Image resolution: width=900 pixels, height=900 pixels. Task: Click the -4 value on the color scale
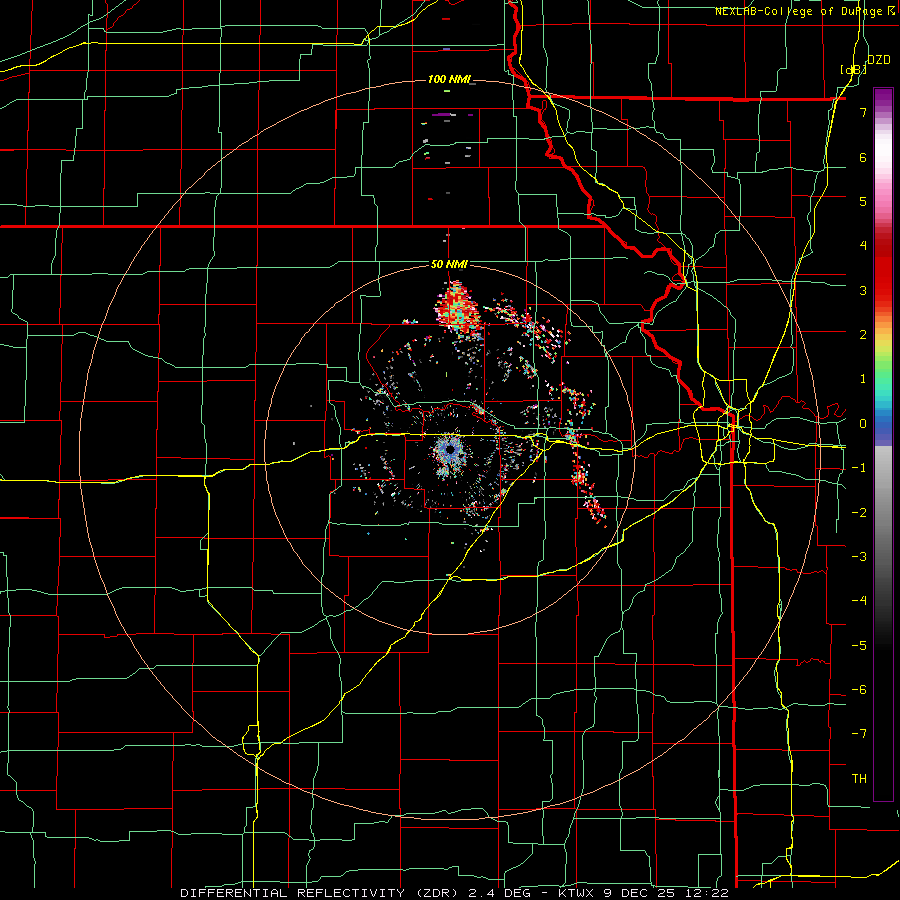[859, 601]
